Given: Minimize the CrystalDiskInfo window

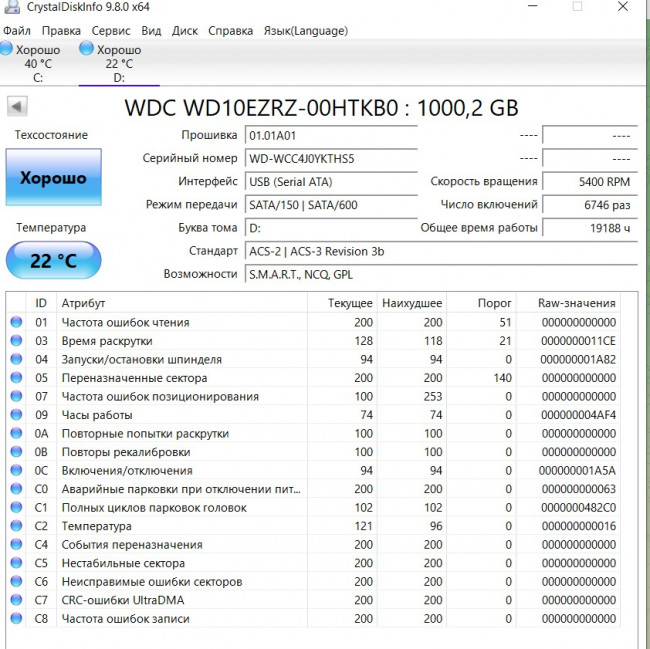Looking at the screenshot, I should (x=533, y=6).
